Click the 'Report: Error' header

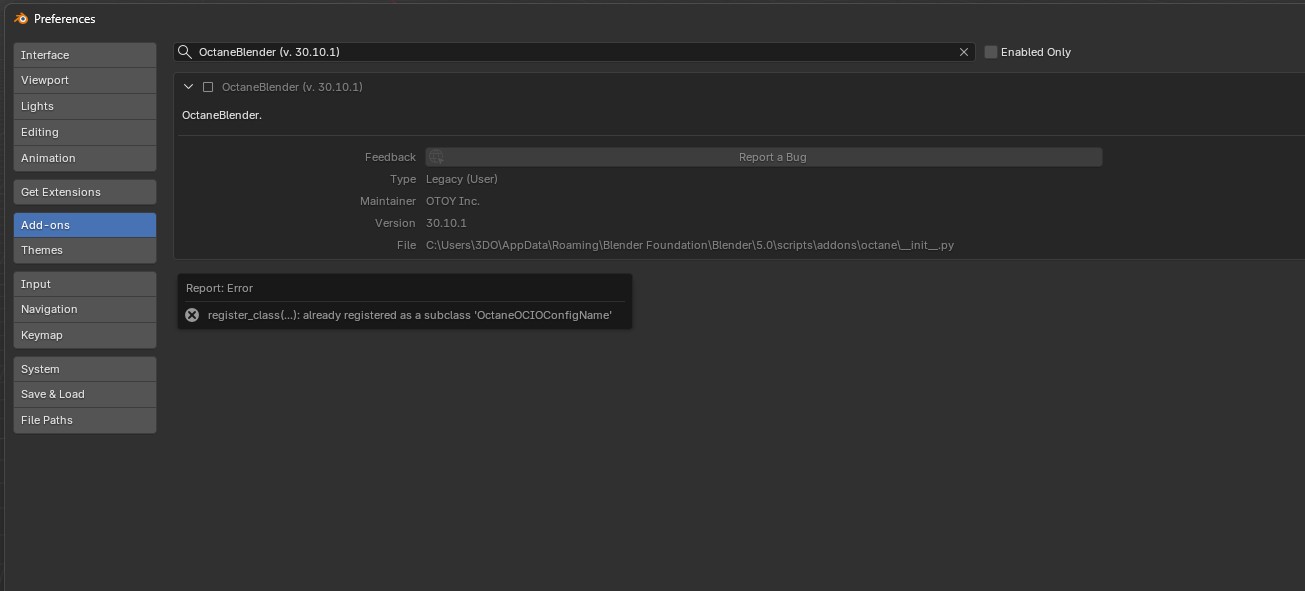219,288
